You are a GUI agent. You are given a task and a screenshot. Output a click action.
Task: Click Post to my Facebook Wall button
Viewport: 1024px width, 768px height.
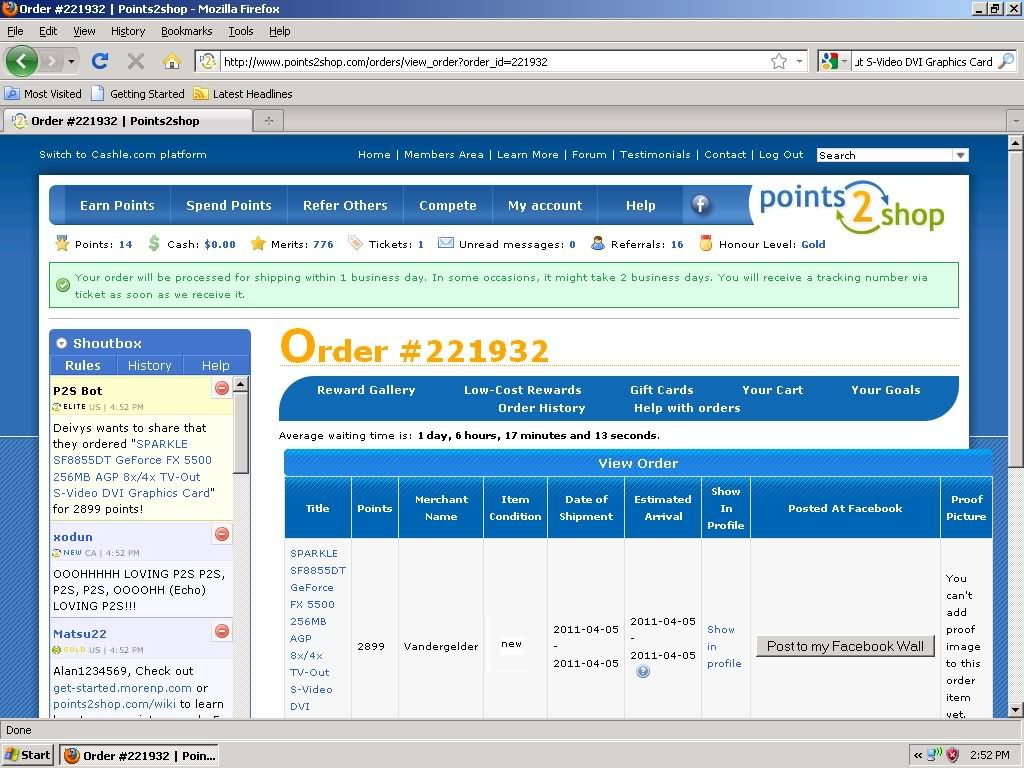pos(845,647)
